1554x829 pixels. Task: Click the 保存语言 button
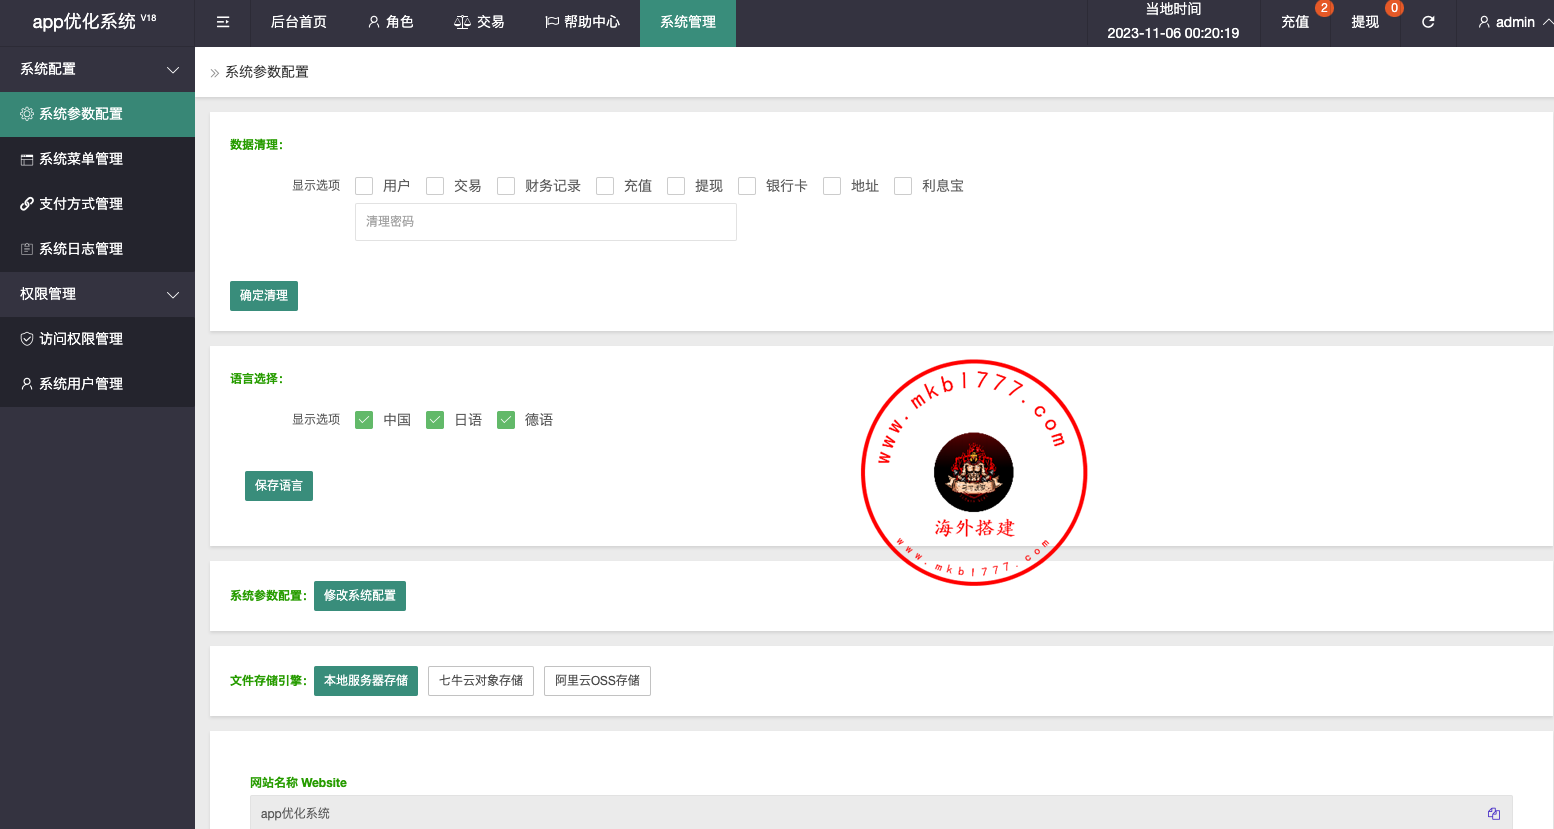(x=279, y=486)
